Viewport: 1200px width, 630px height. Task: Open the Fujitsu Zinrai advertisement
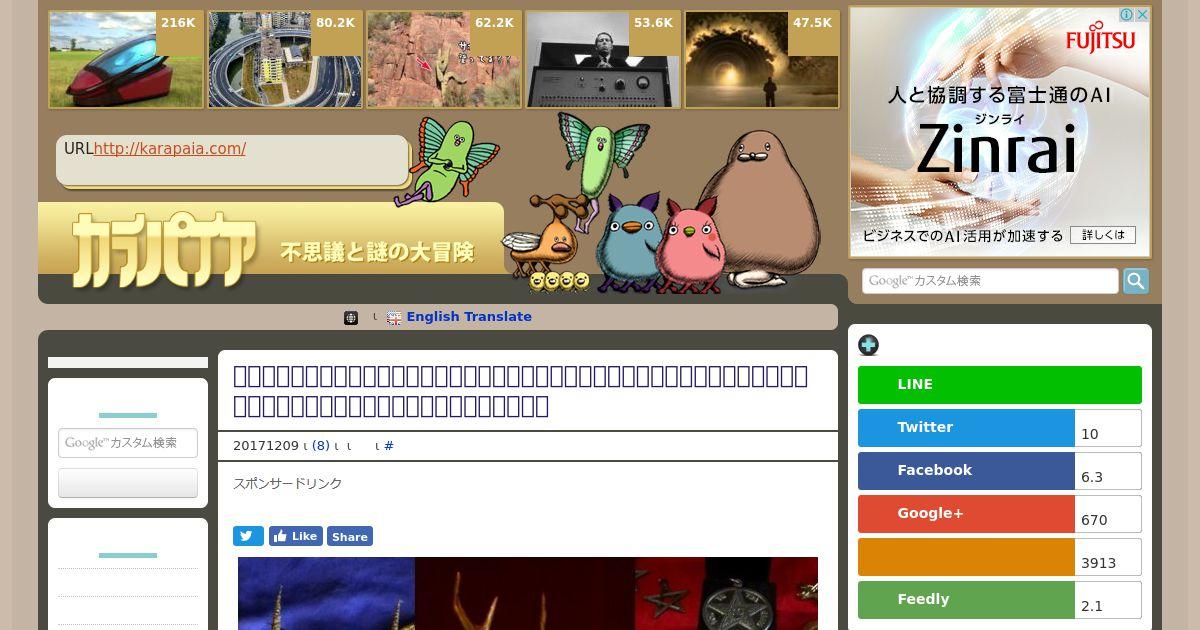point(1000,132)
